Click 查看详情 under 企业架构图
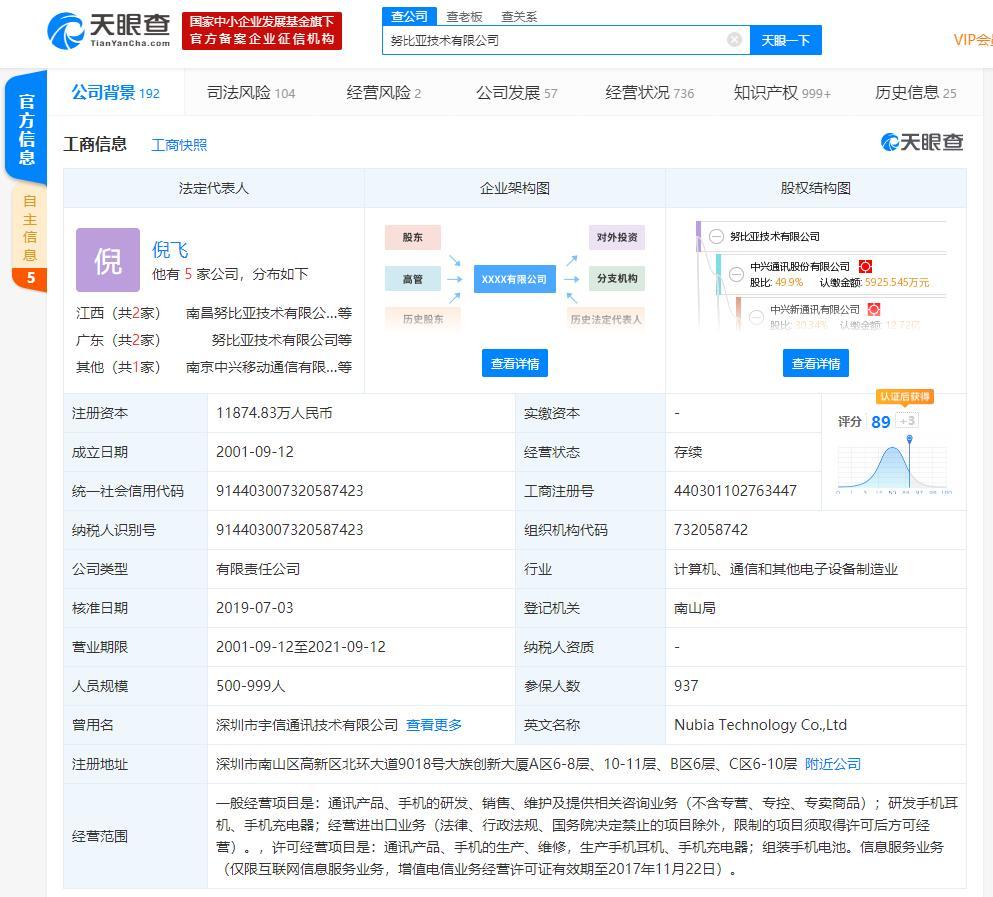The image size is (993, 897). point(515,363)
